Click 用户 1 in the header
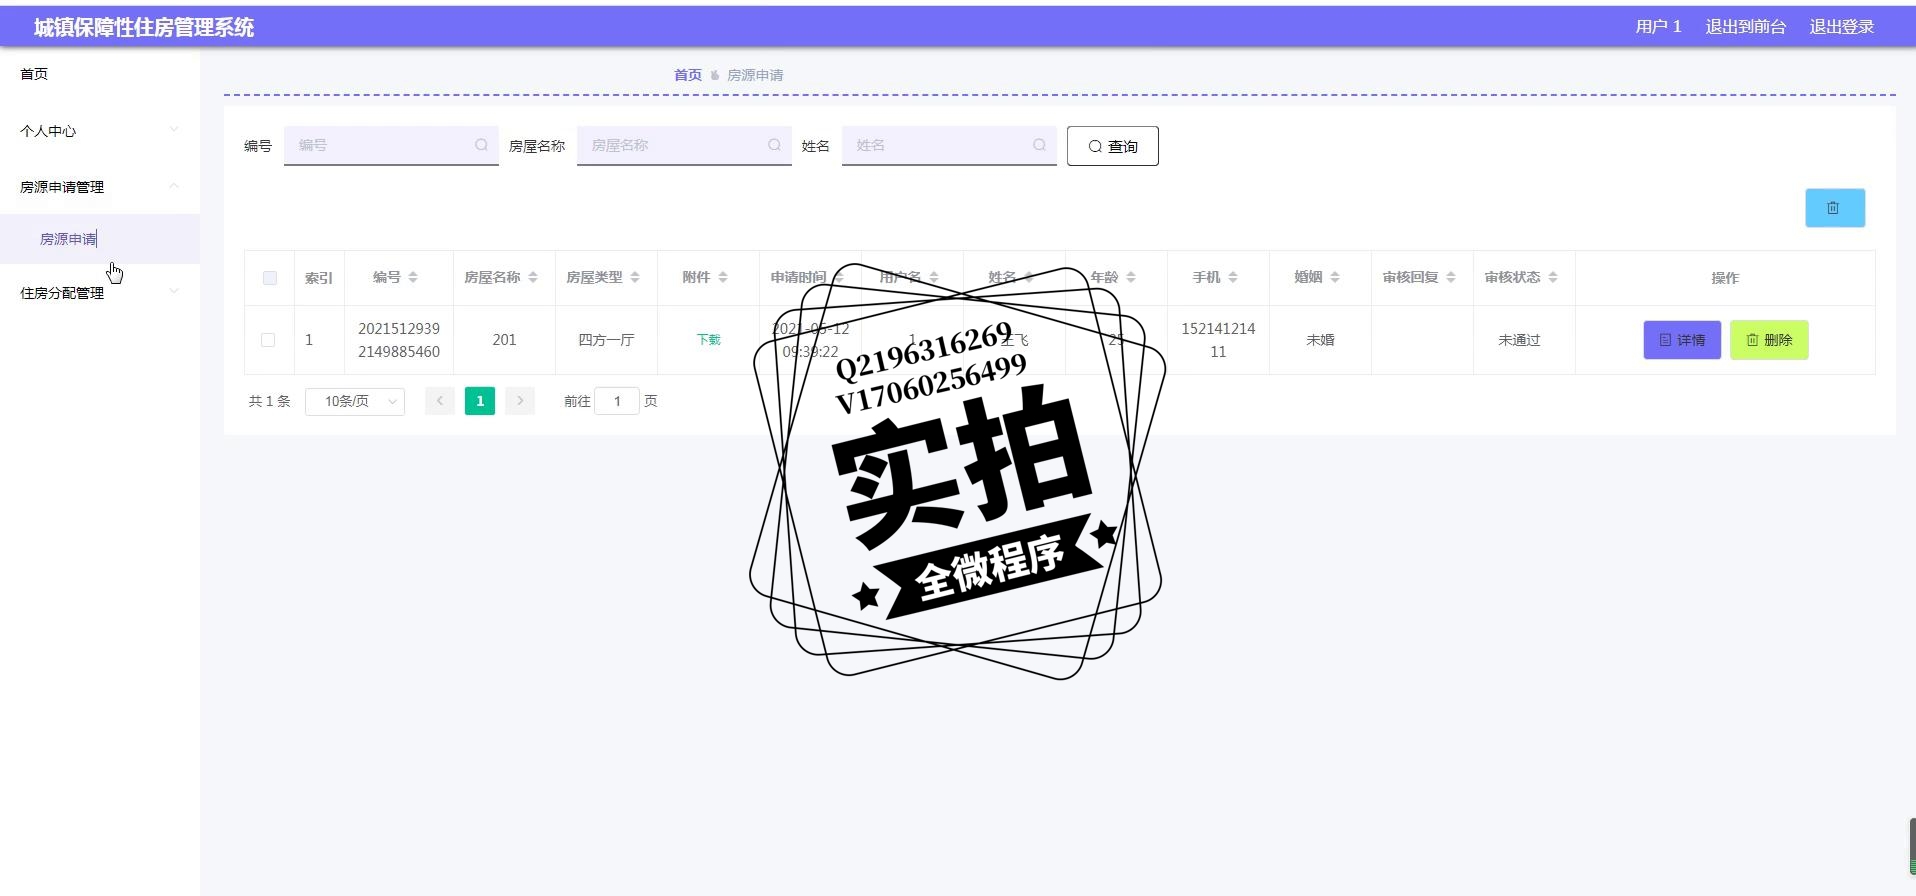 coord(1658,27)
